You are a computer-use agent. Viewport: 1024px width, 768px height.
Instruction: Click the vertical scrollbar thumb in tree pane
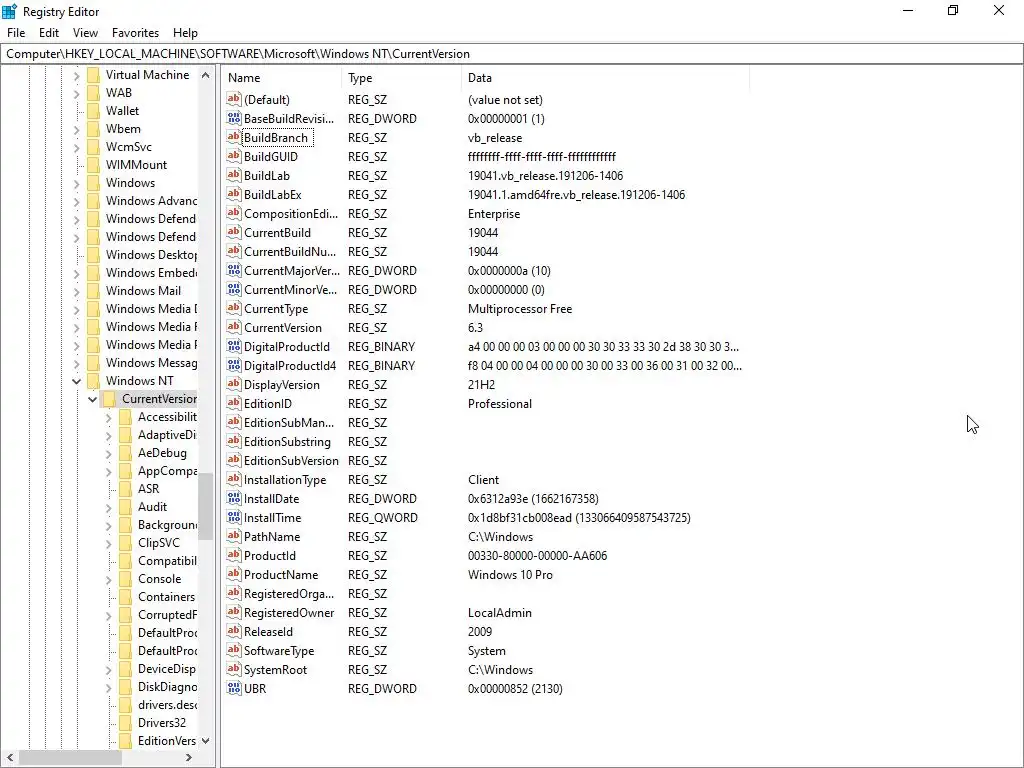coord(206,507)
